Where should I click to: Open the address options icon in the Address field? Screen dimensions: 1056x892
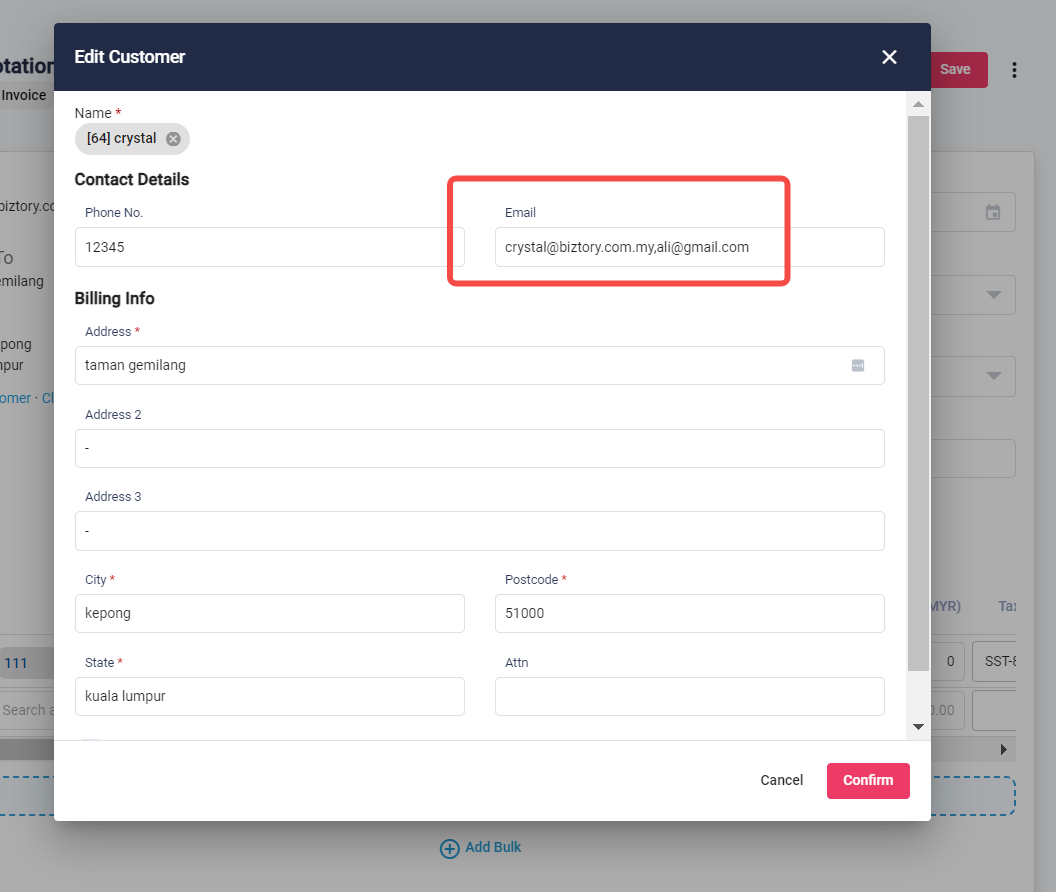pyautogui.click(x=857, y=366)
